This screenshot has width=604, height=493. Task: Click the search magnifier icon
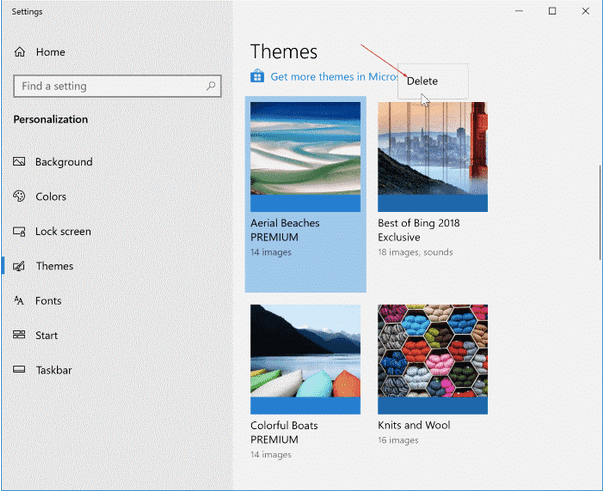(210, 86)
